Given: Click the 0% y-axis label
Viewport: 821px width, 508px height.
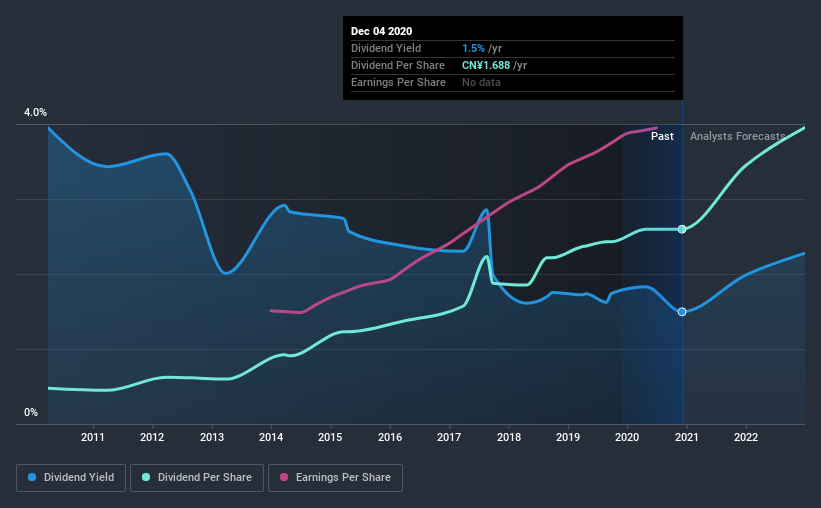Looking at the screenshot, I should [31, 413].
